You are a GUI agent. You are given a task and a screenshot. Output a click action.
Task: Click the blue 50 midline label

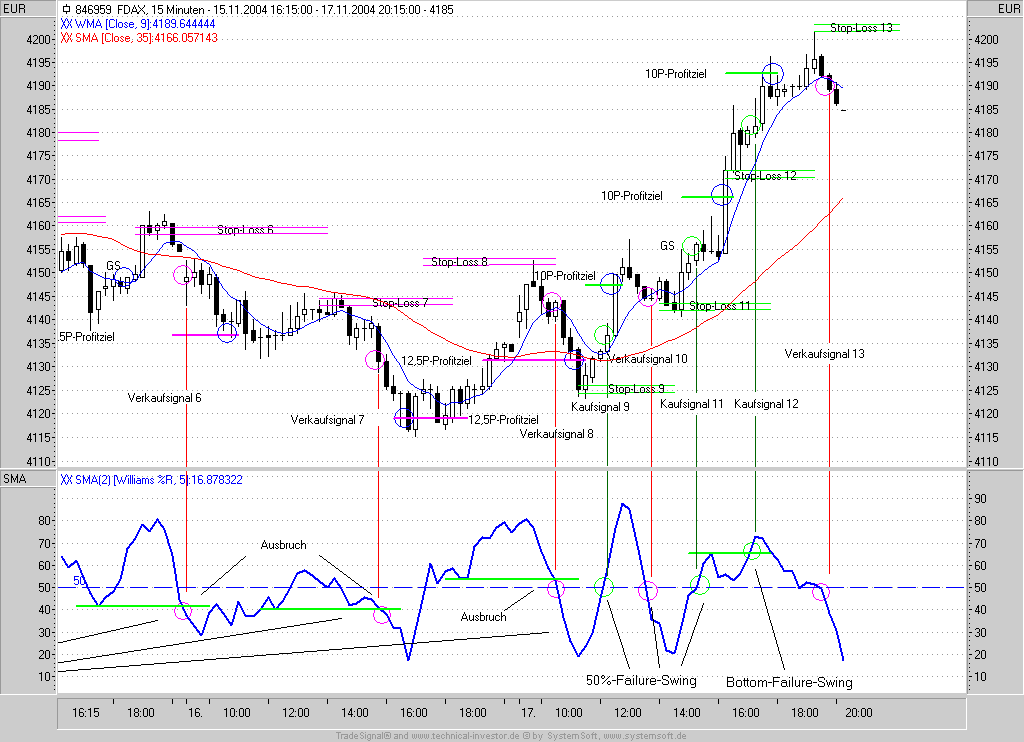point(79,581)
